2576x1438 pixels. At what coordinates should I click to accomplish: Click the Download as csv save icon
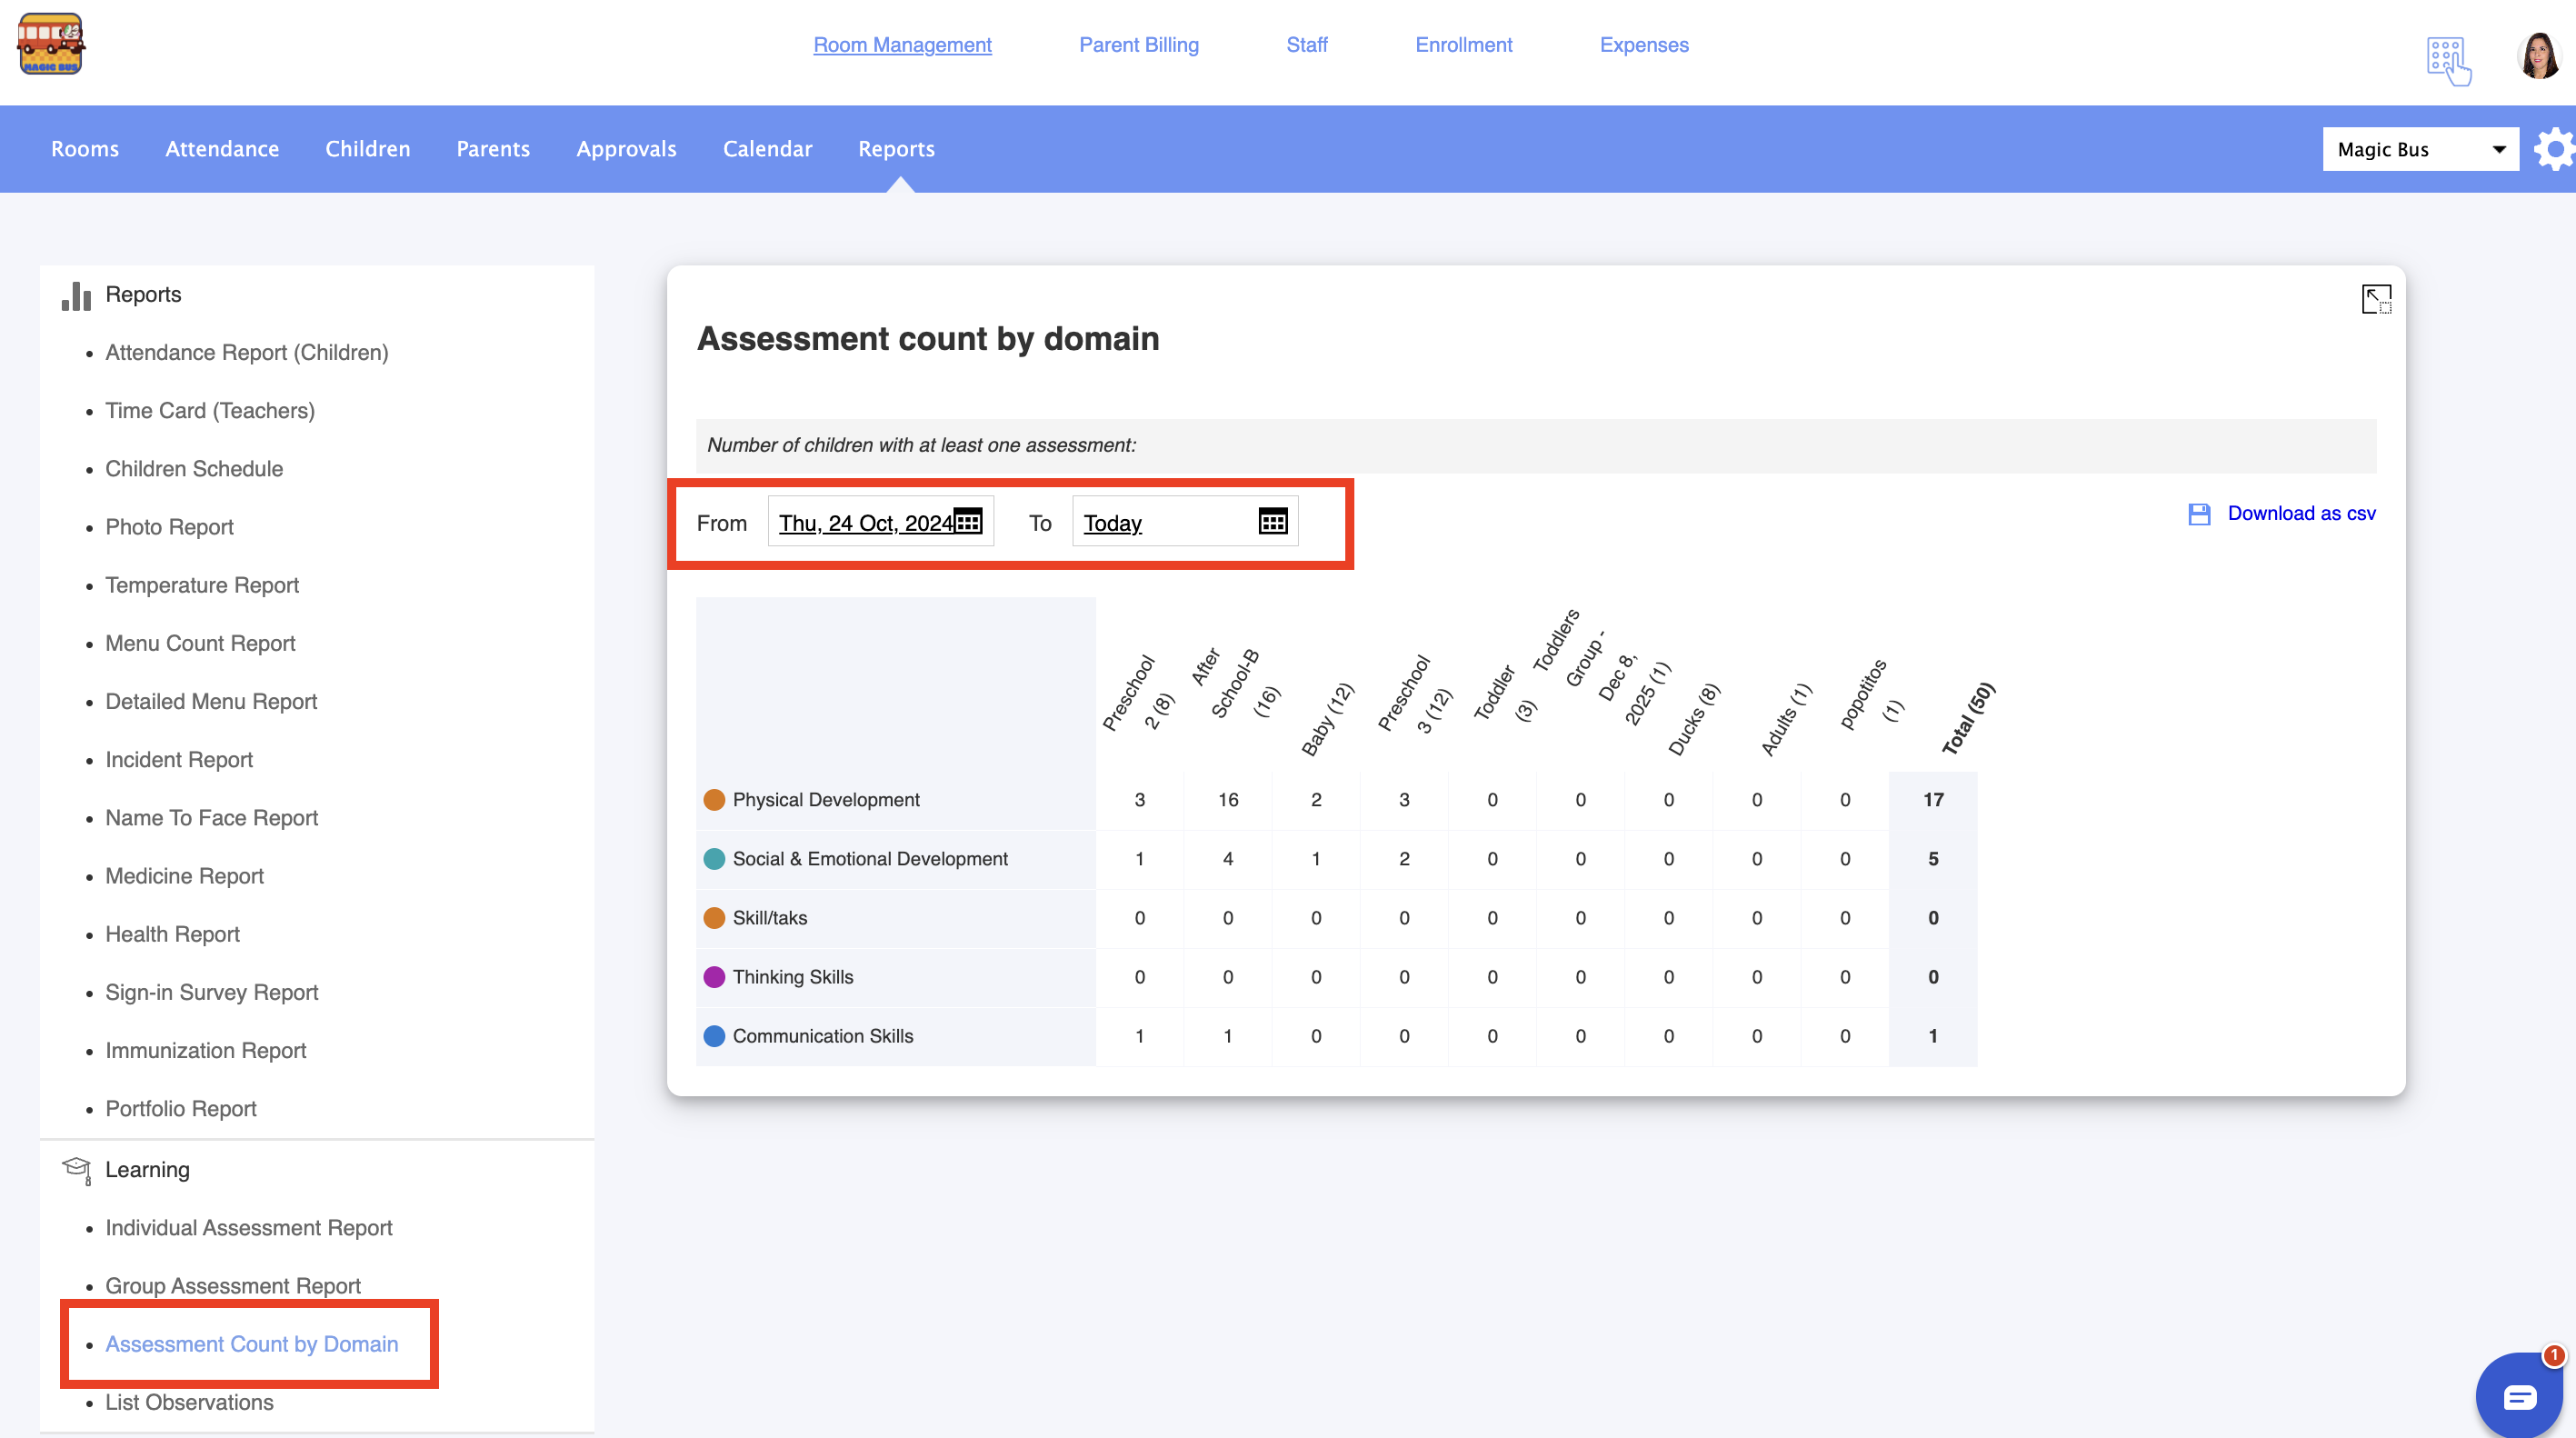[x=2199, y=514]
